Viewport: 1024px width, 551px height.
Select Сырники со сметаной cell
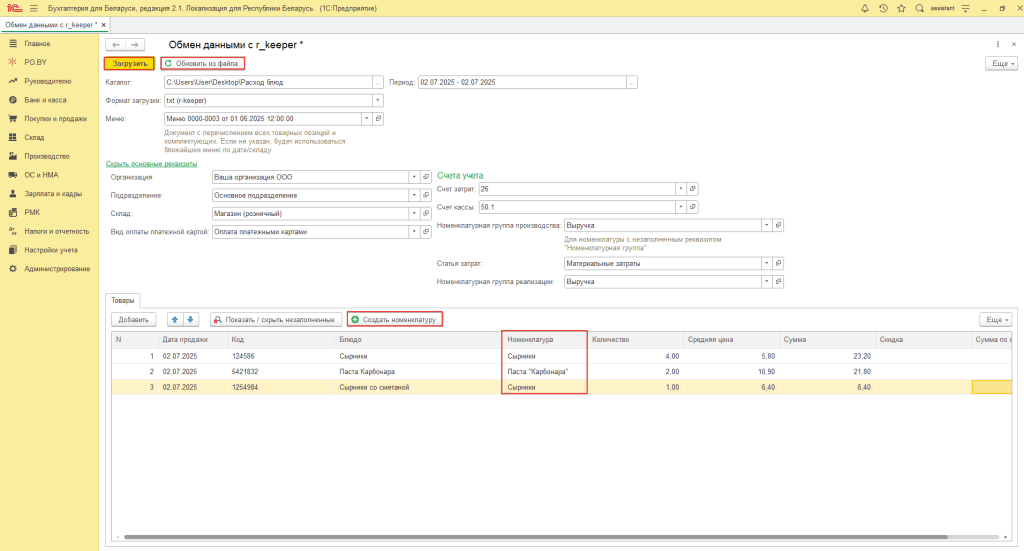[x=419, y=387]
